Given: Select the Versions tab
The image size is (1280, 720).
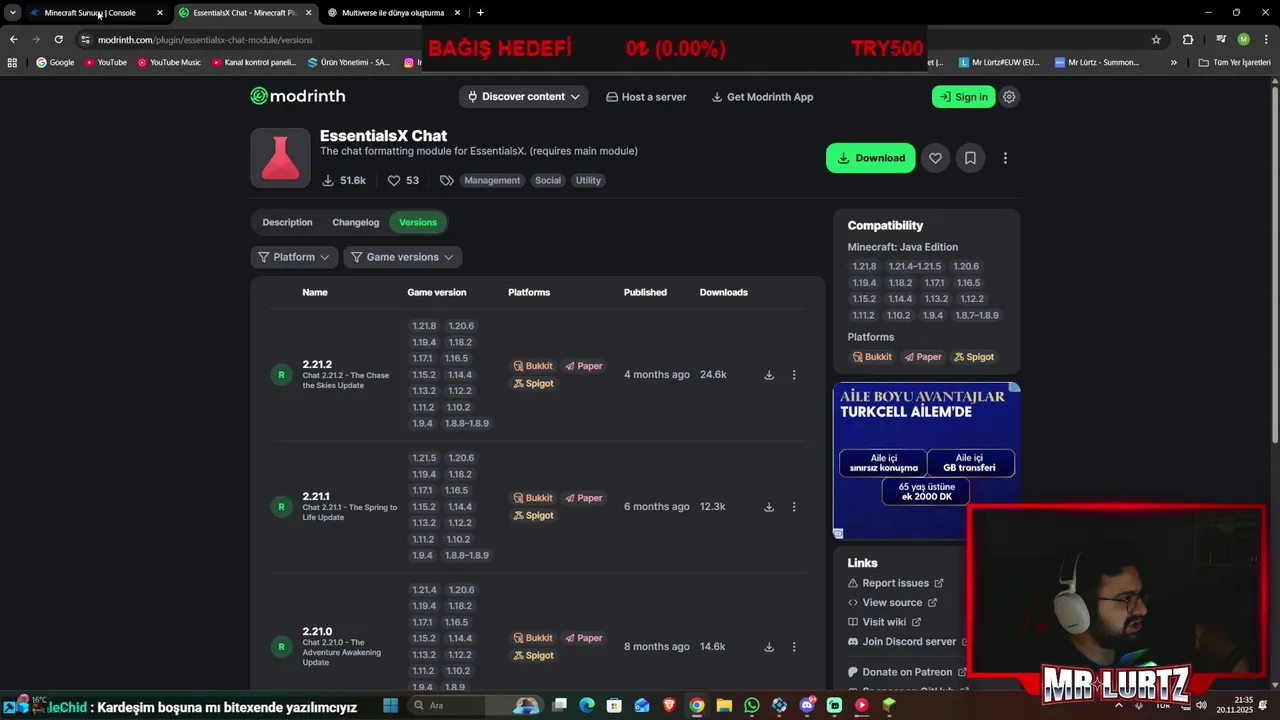Looking at the screenshot, I should click(418, 222).
